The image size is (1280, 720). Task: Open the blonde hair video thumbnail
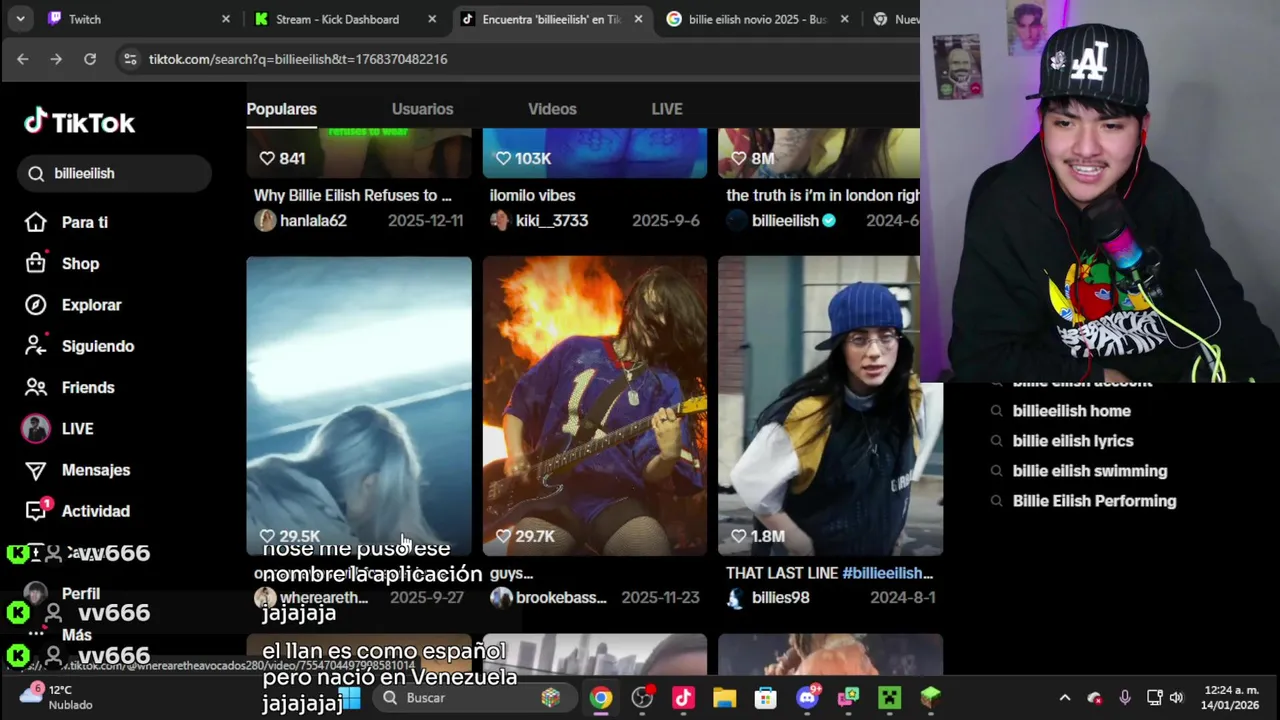[359, 406]
